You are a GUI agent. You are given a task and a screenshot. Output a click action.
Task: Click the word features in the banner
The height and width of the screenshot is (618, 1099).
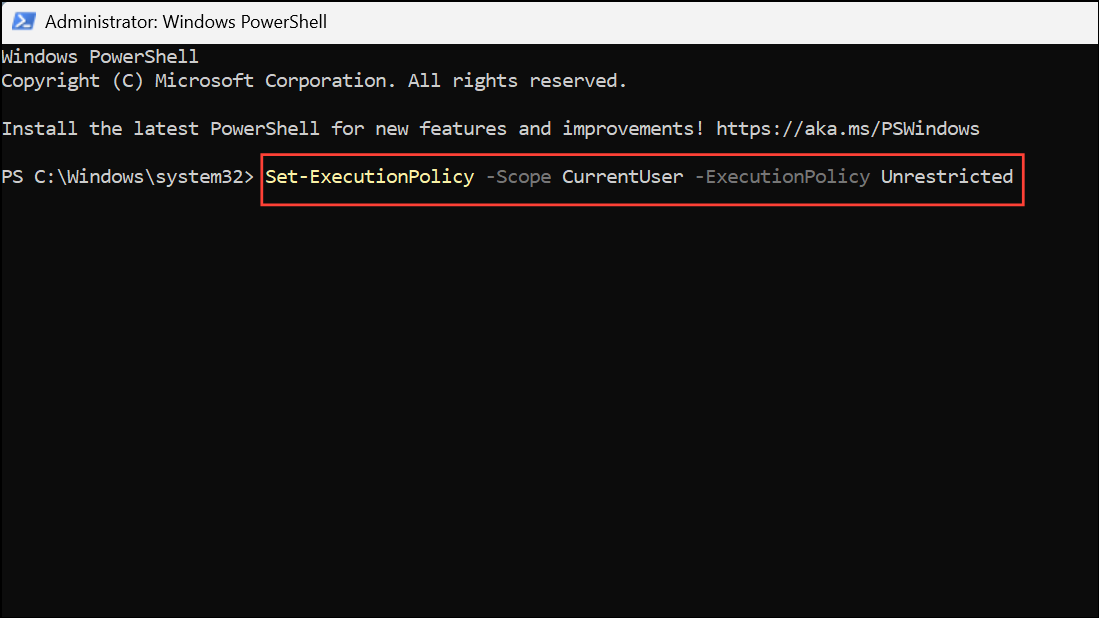[463, 129]
